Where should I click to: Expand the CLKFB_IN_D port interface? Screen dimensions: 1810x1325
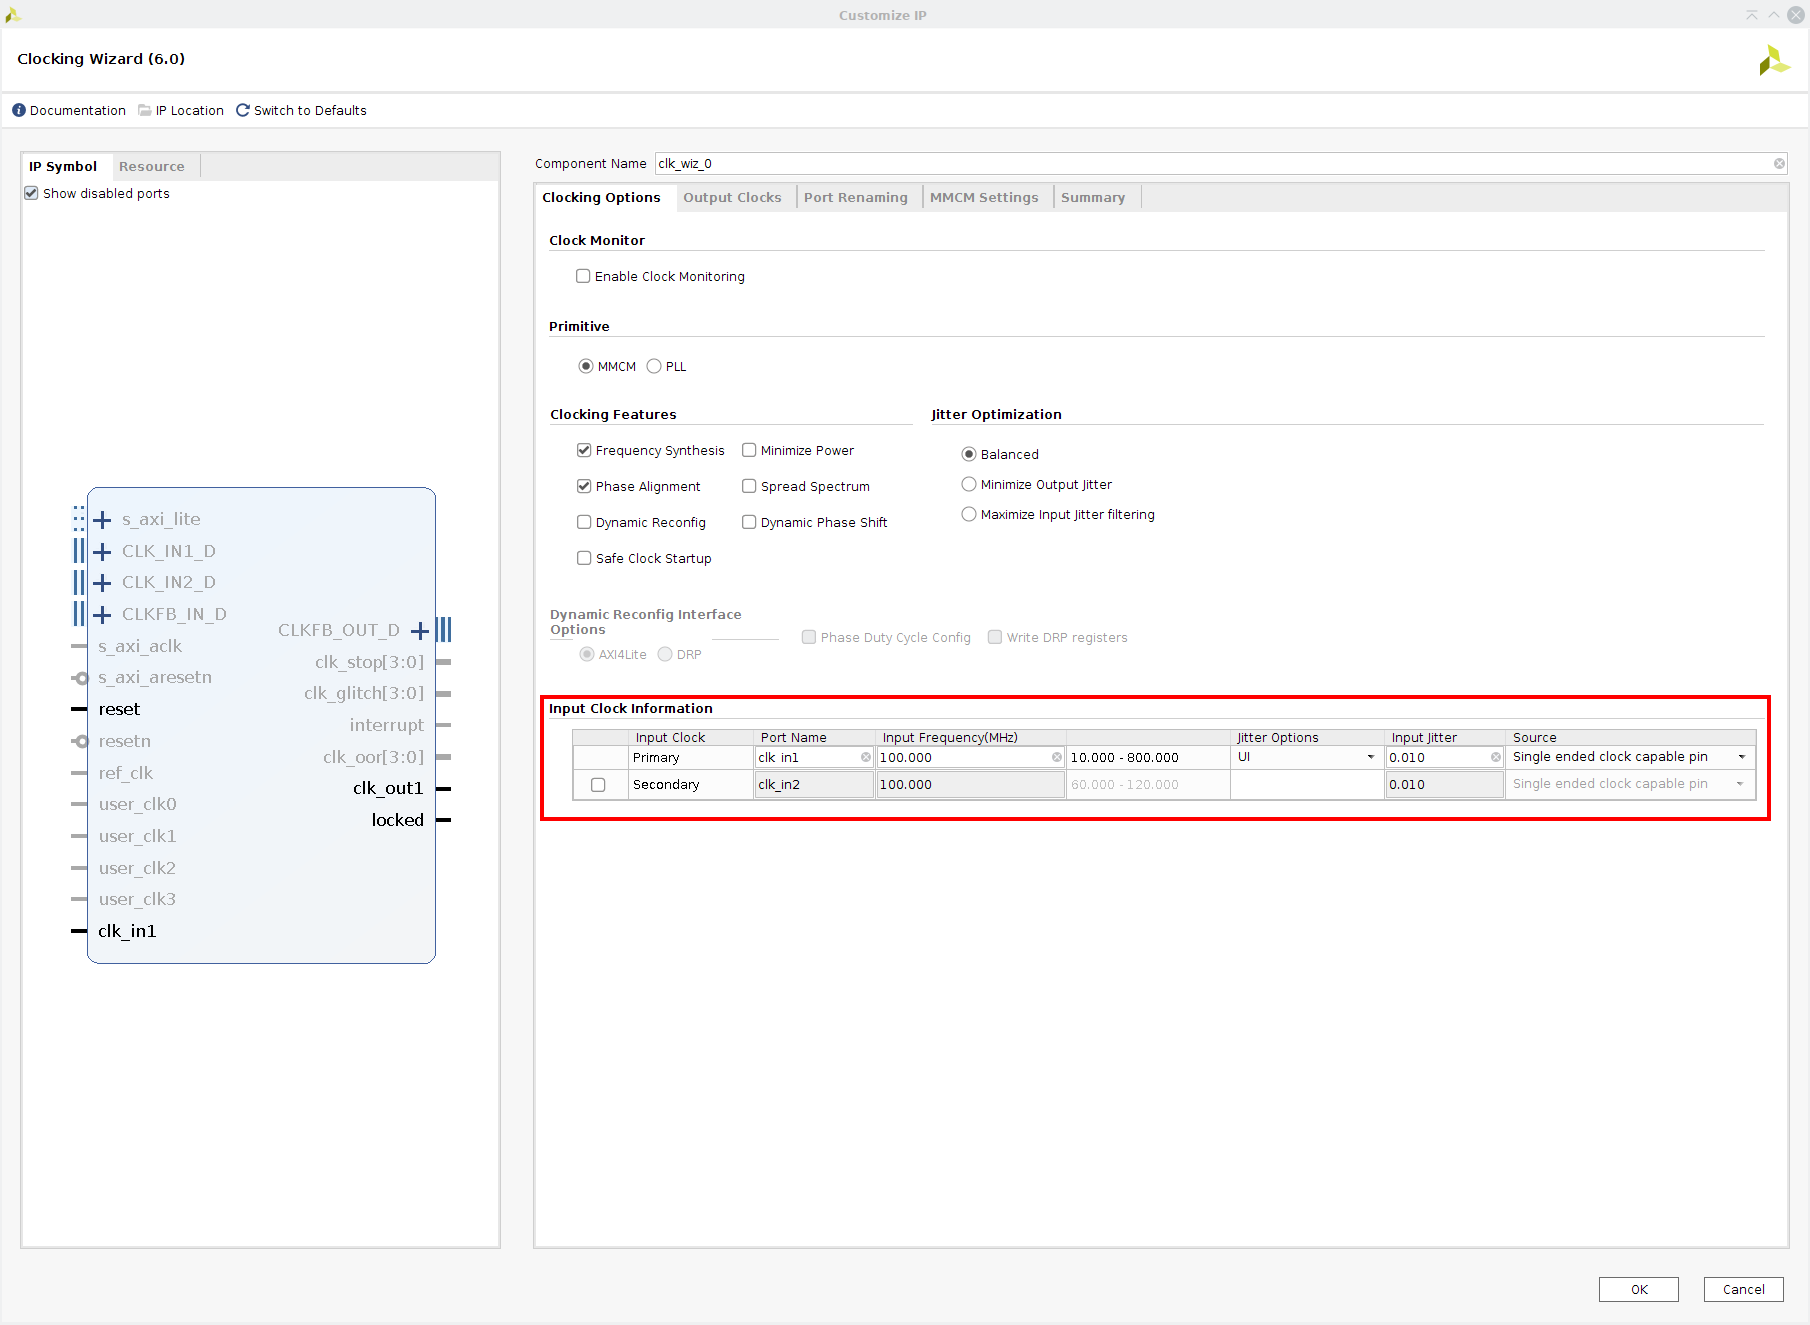pyautogui.click(x=102, y=615)
